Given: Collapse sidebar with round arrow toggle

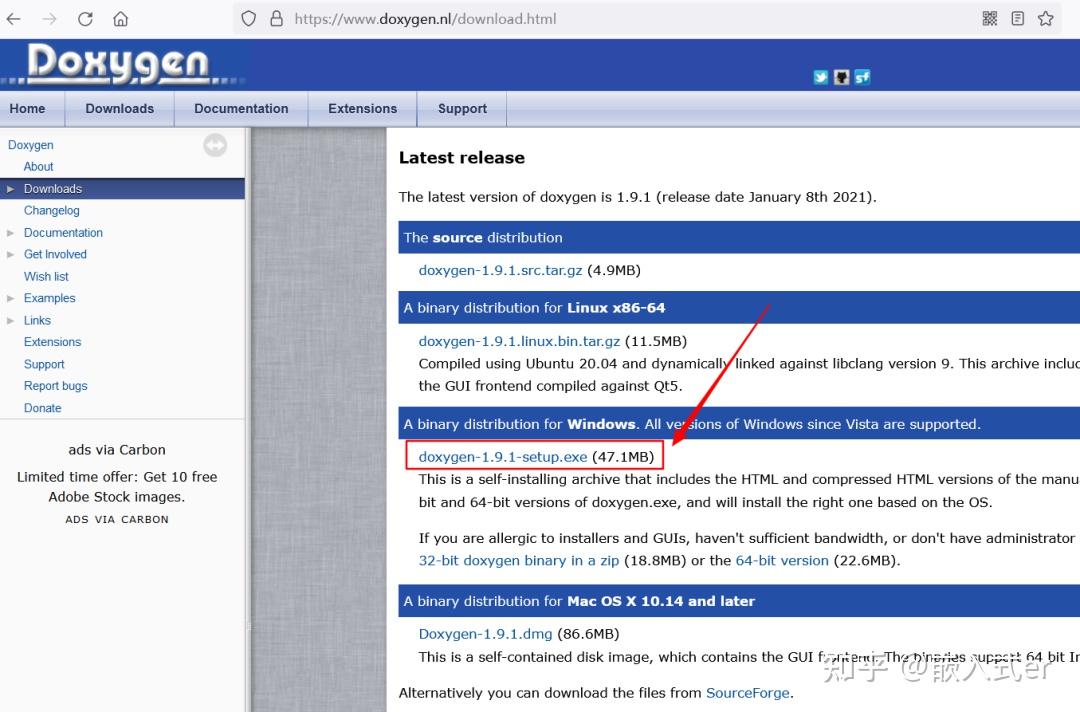Looking at the screenshot, I should tap(215, 145).
